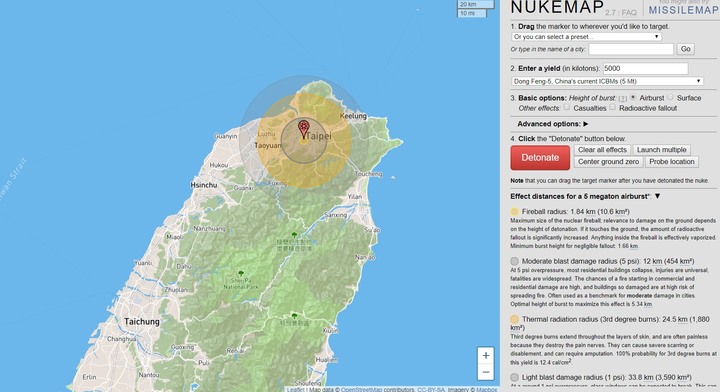Click the 1.84 km fireball radius value

[583, 212]
